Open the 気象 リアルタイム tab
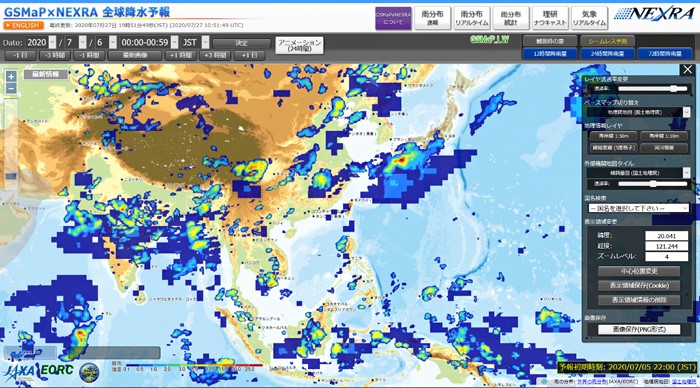The width and height of the screenshot is (700, 388). point(589,18)
